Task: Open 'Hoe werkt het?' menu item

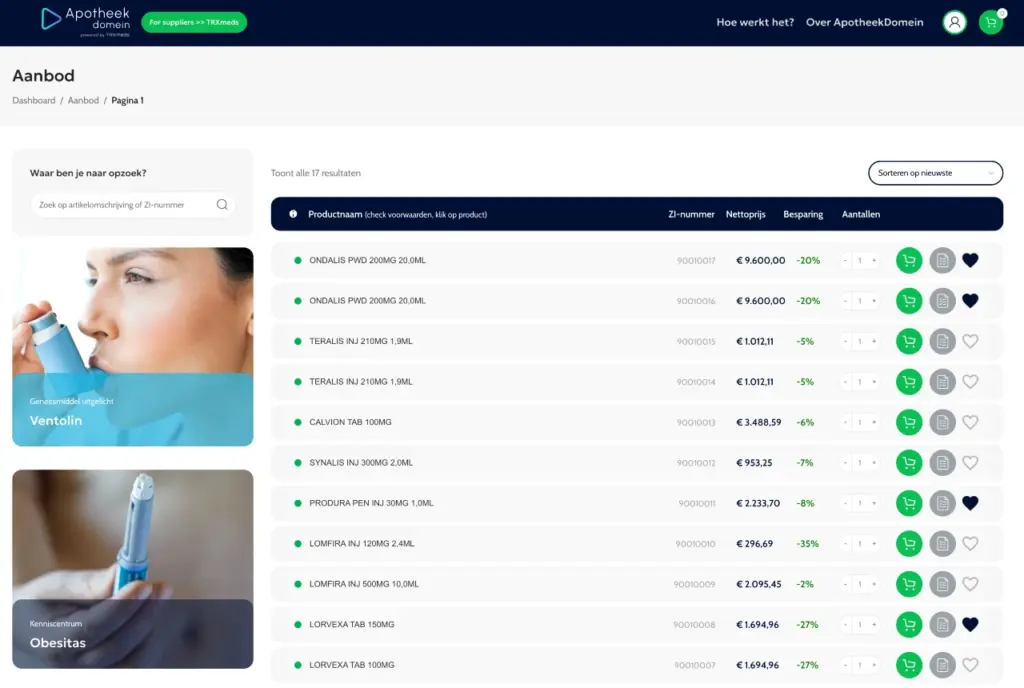Action: (x=755, y=22)
